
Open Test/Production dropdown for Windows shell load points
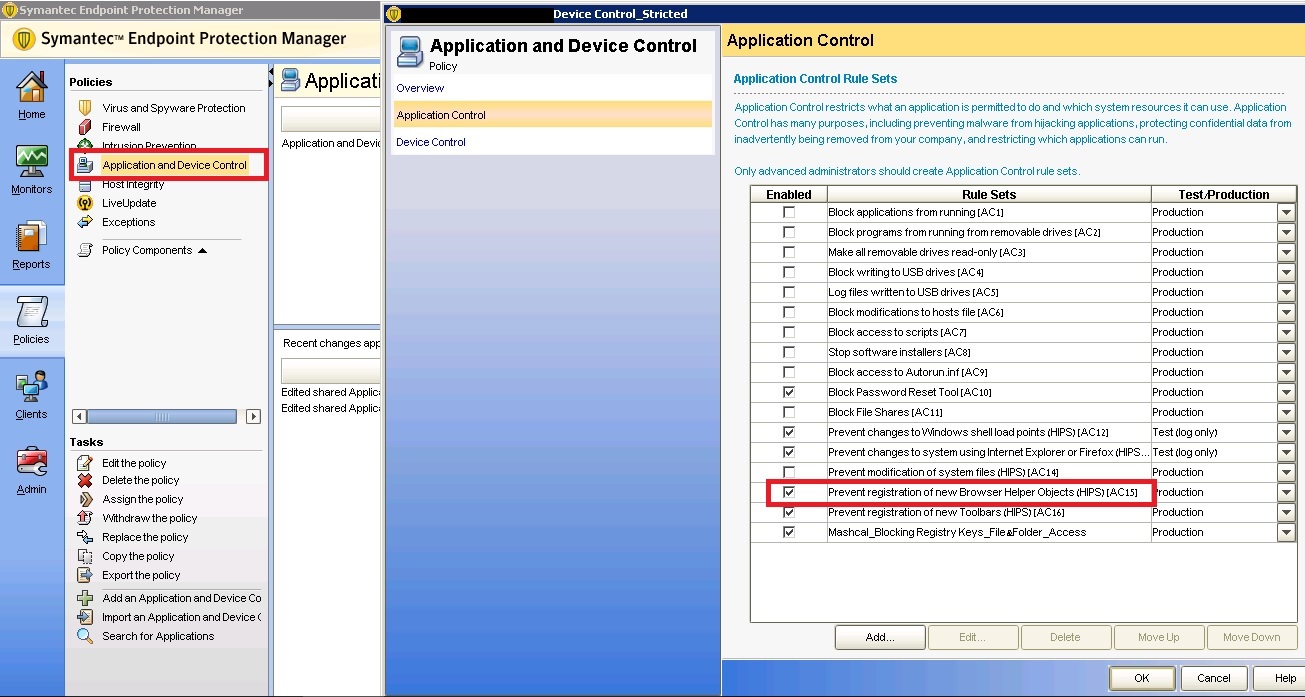[1288, 432]
